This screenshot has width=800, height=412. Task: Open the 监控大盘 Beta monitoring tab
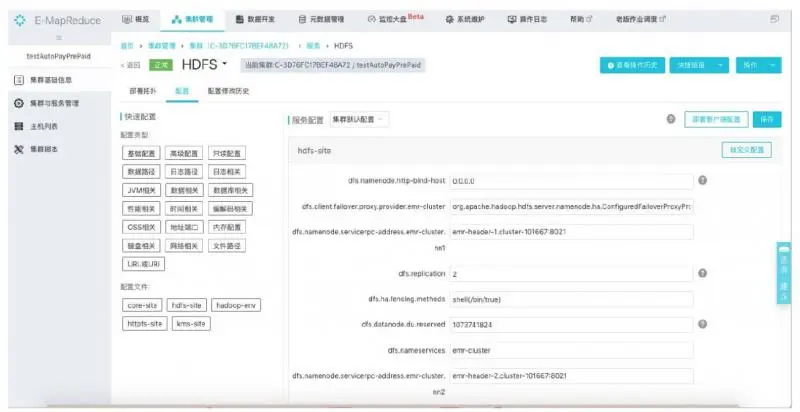click(395, 19)
